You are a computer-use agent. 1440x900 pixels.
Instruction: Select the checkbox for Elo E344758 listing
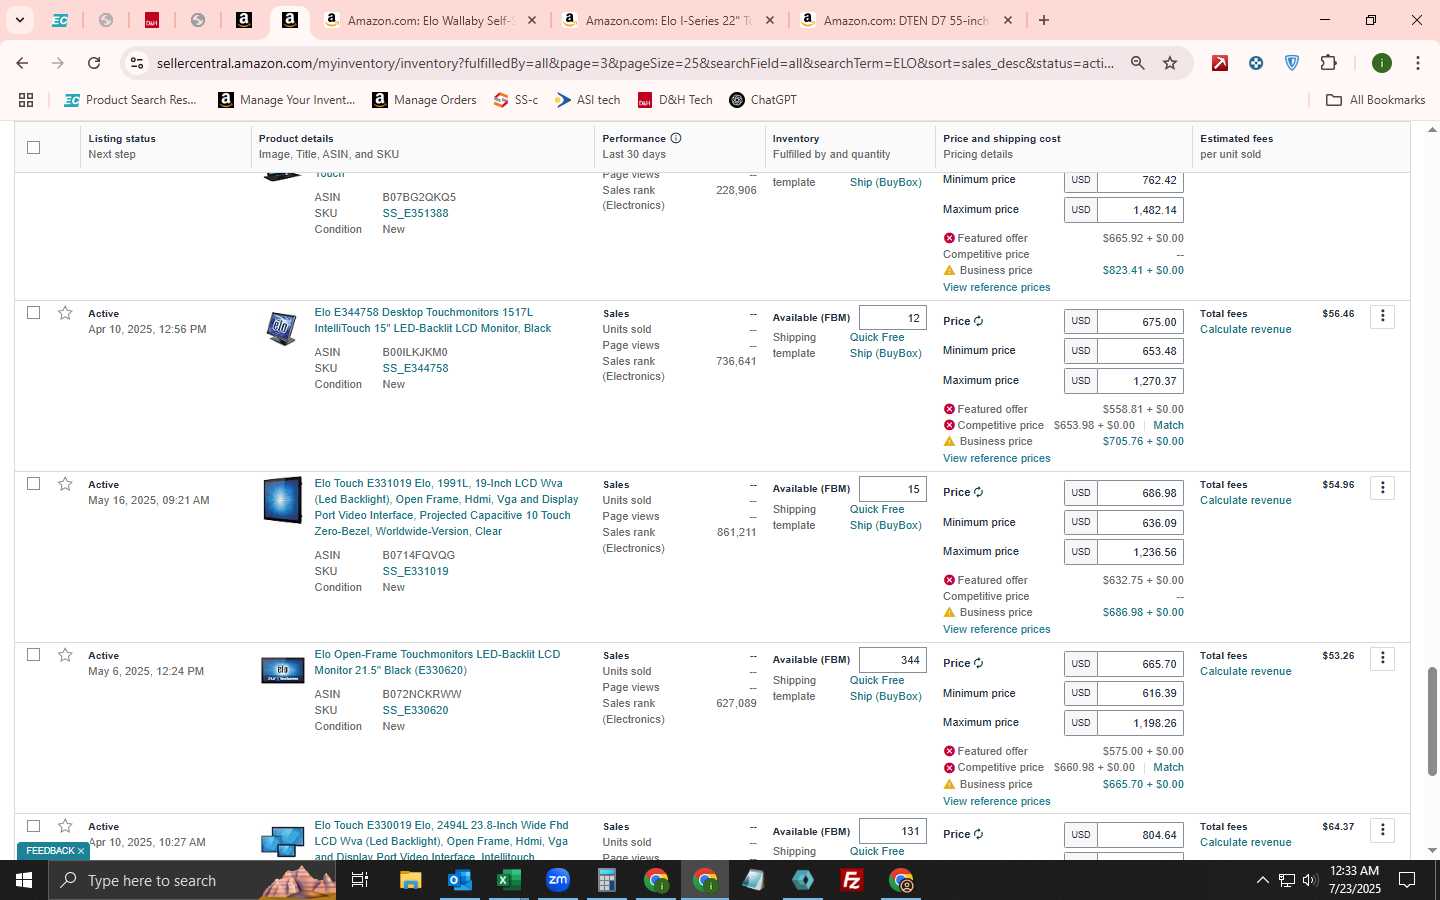click(33, 313)
